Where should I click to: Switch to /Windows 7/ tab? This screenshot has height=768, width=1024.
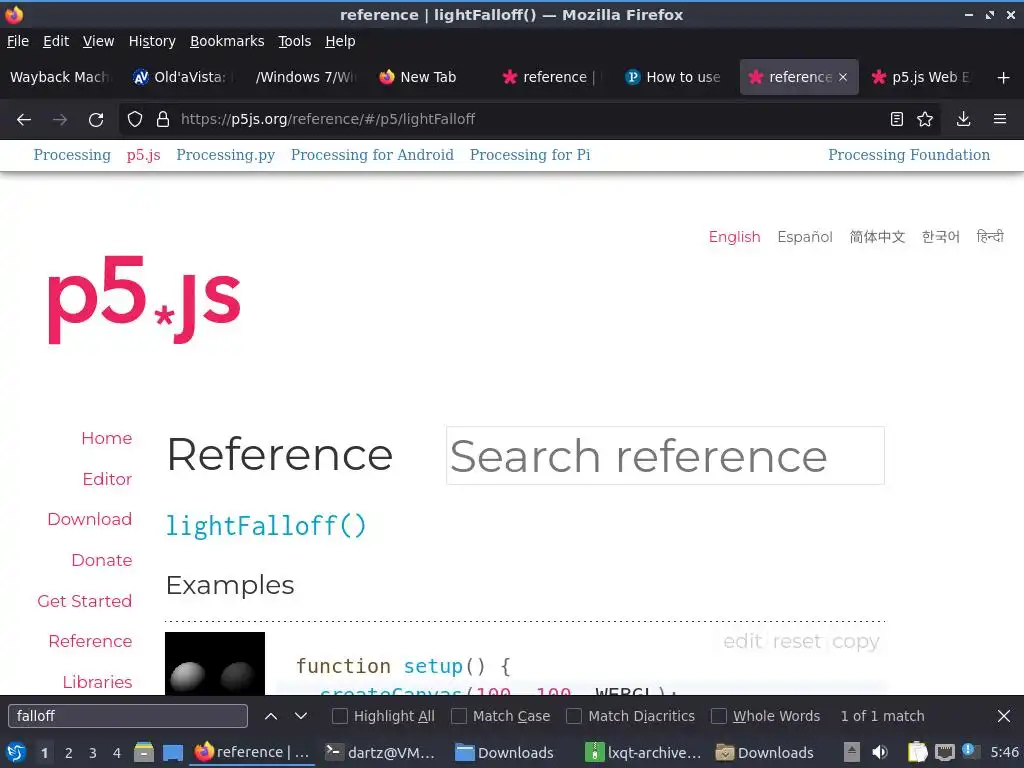(304, 77)
